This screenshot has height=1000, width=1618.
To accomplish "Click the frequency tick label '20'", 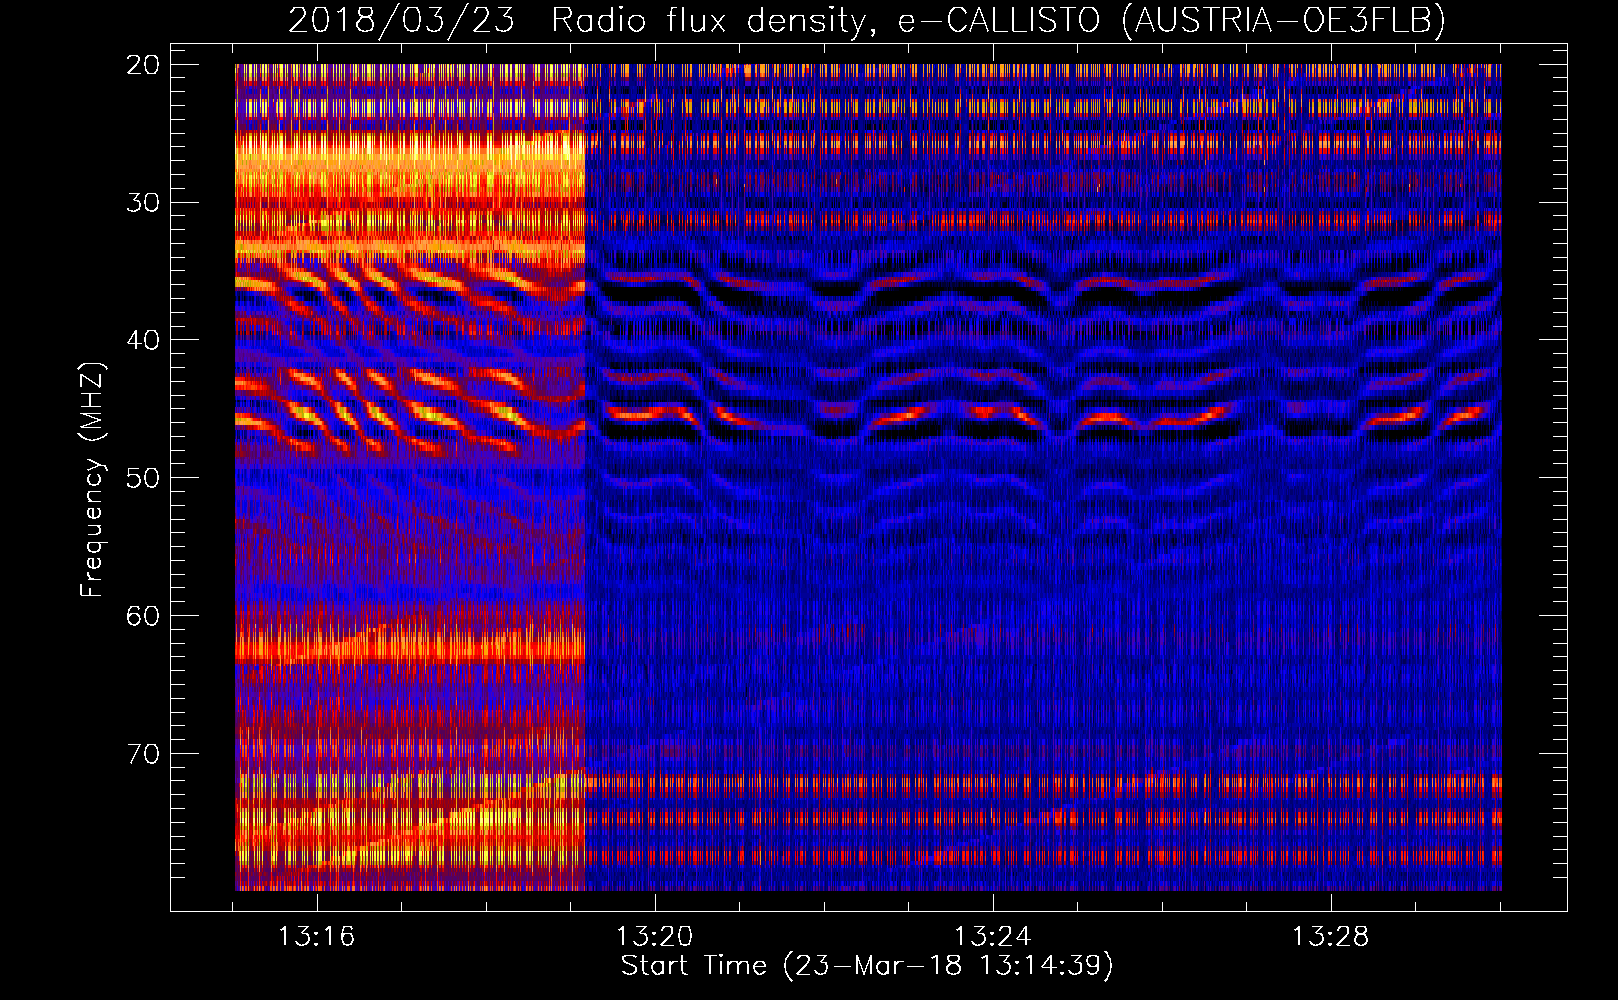I will [143, 65].
